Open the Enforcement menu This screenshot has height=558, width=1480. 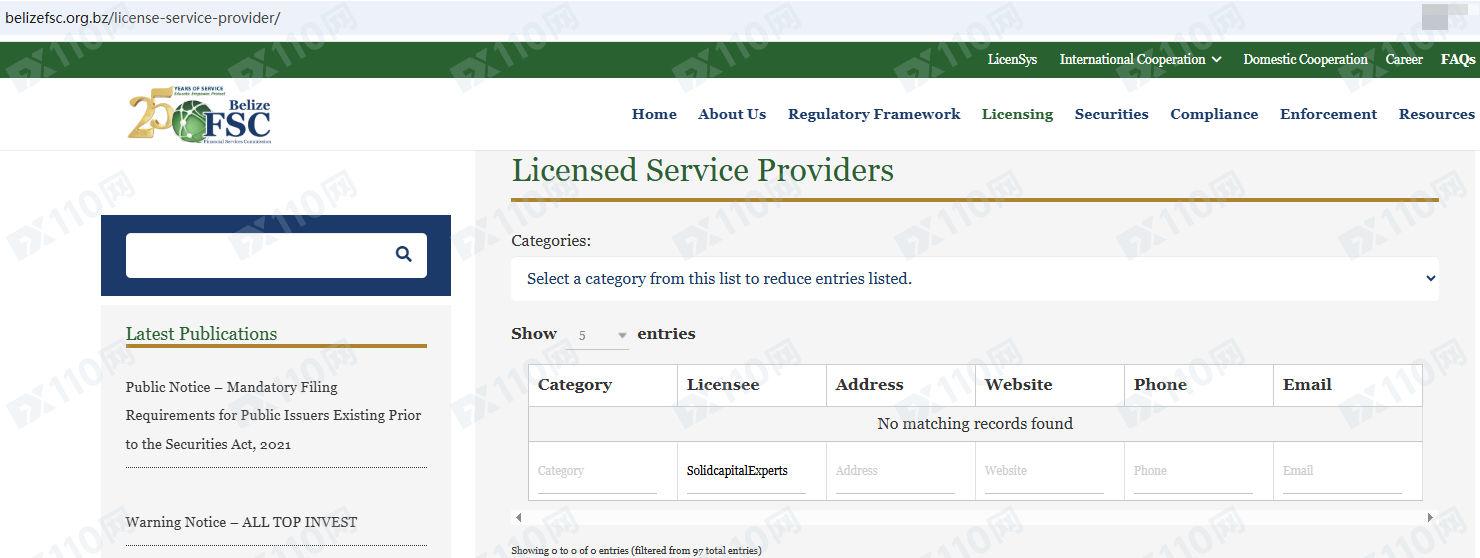[1328, 114]
